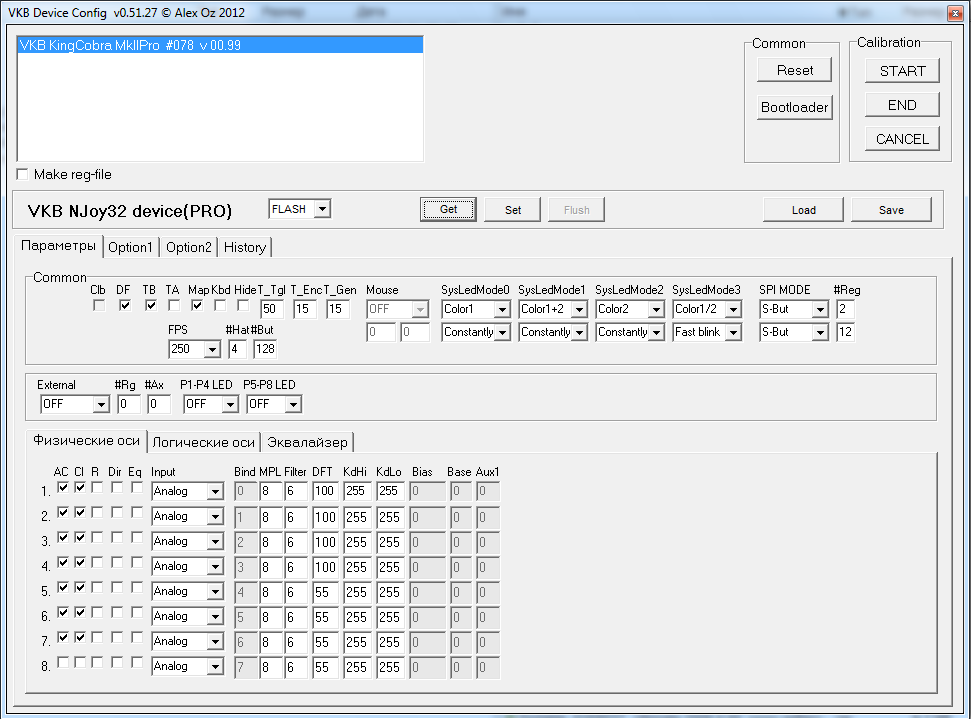This screenshot has width=971, height=719.
Task: Open the Fast blink dropdown
Action: coord(733,333)
